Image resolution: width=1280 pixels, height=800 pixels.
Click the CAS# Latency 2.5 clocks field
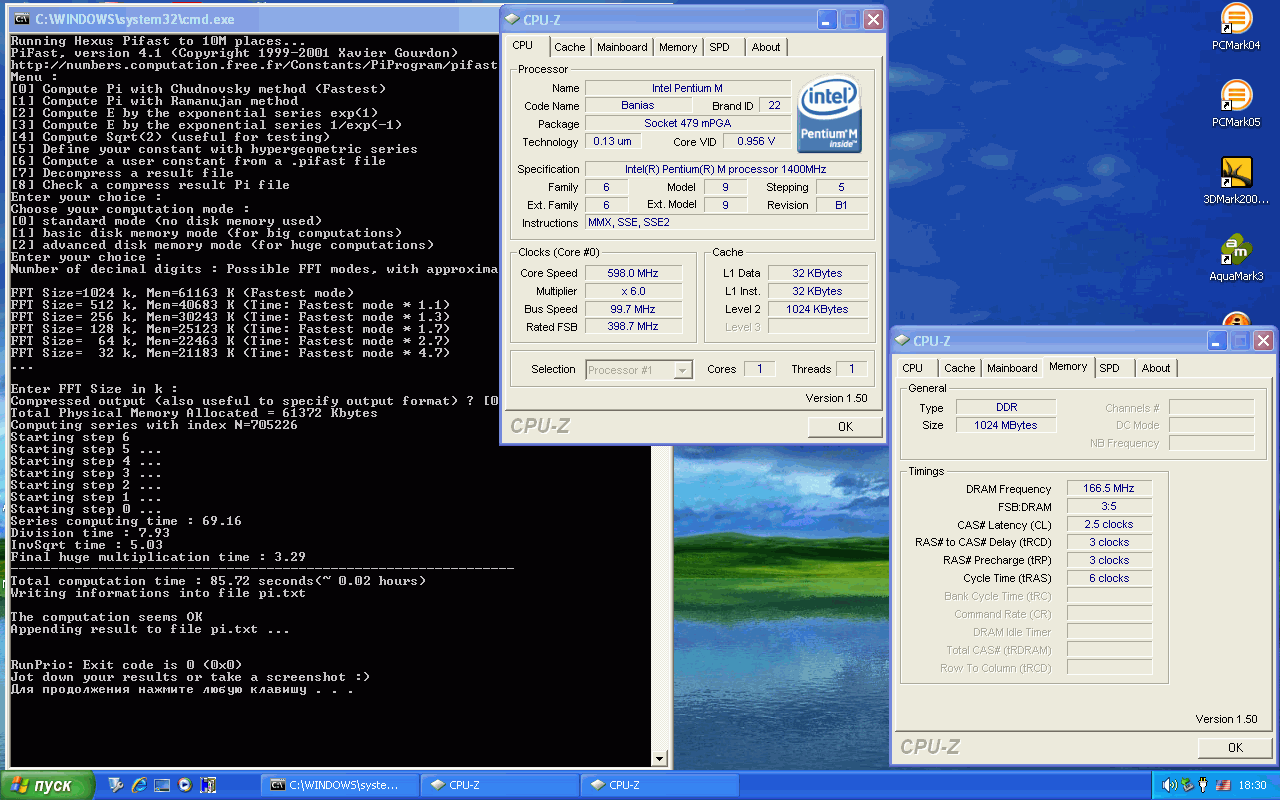(x=1109, y=524)
